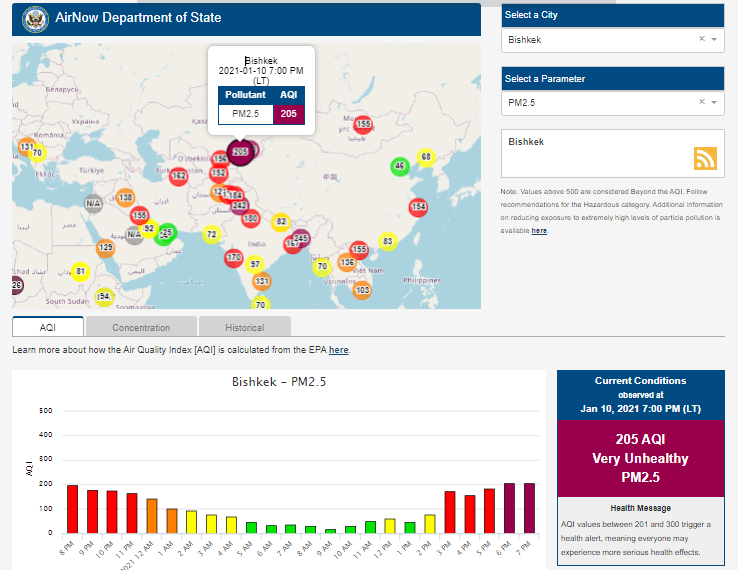This screenshot has width=738, height=570.
Task: Click the dark red 205 AQI Very Unhealthy panel
Action: point(640,458)
